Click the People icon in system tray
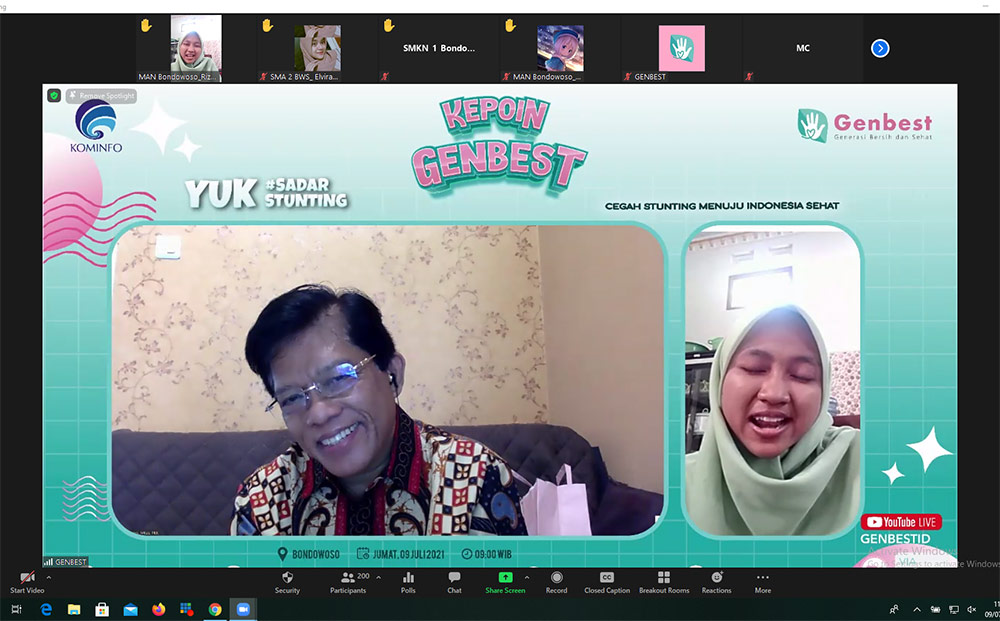 coord(894,610)
